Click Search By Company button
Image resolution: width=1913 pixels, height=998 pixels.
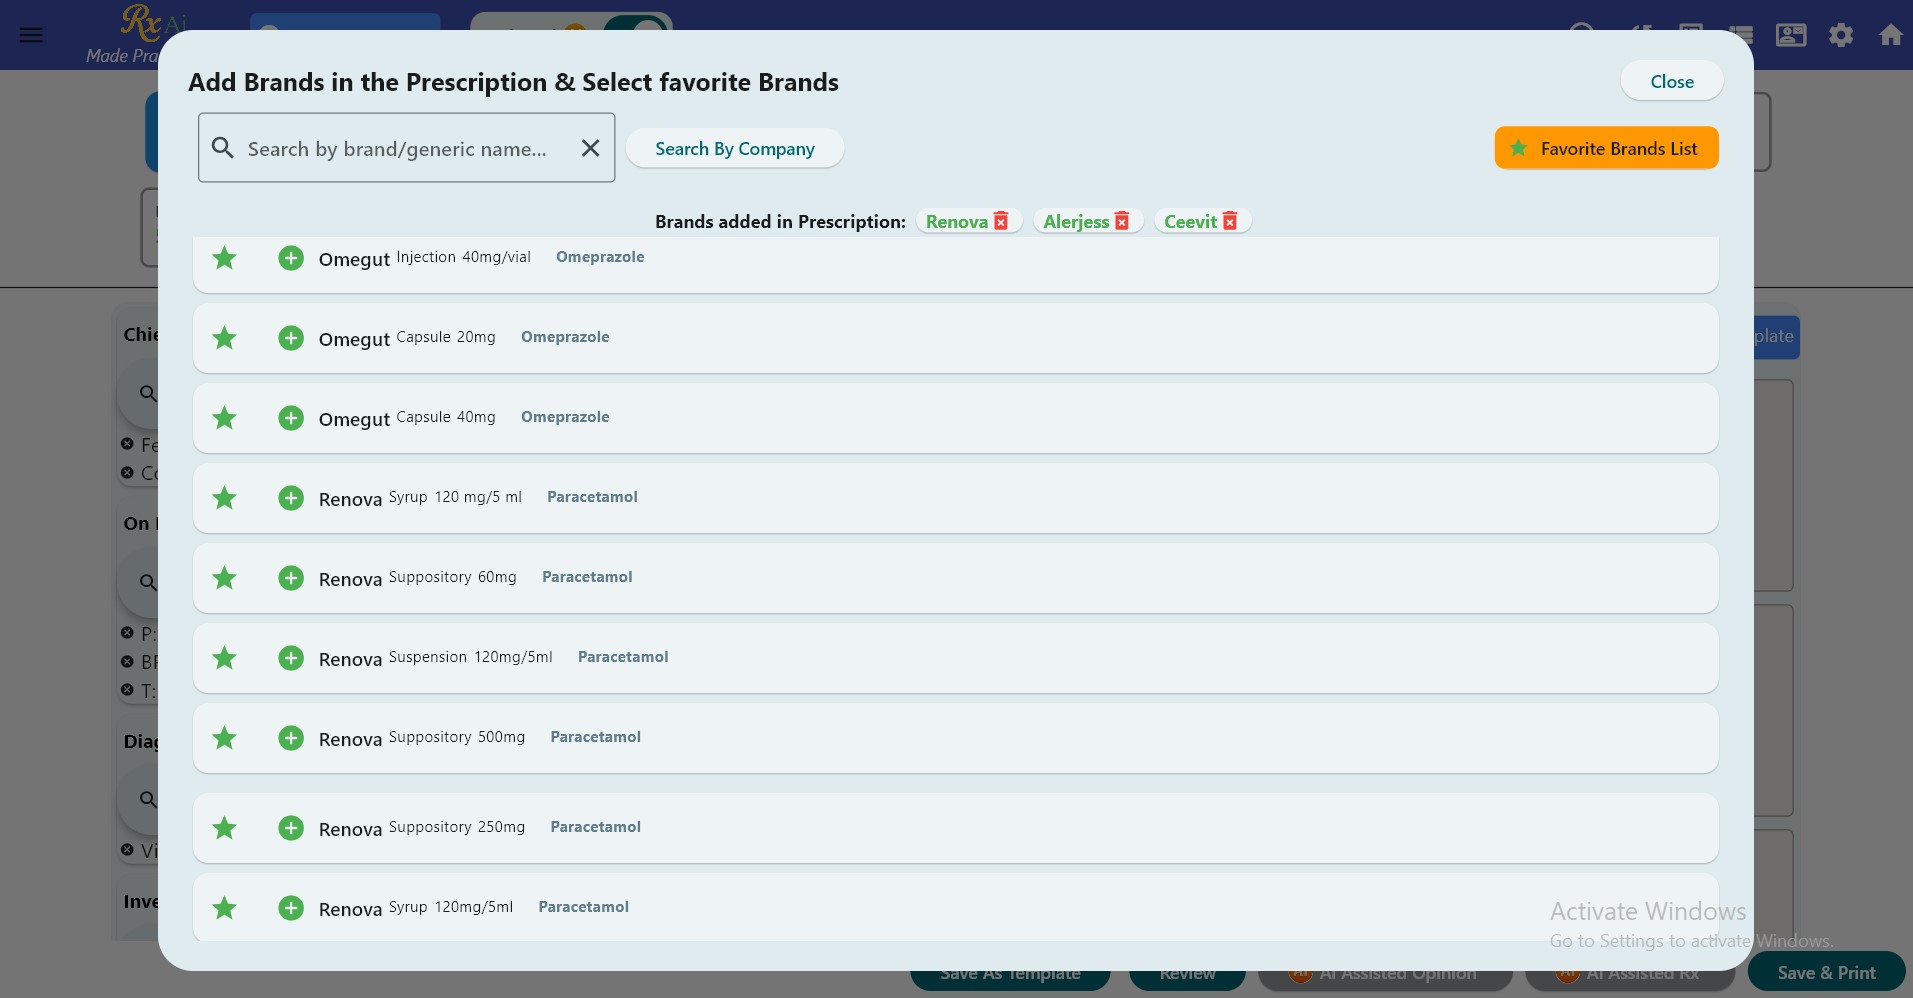[x=734, y=148]
